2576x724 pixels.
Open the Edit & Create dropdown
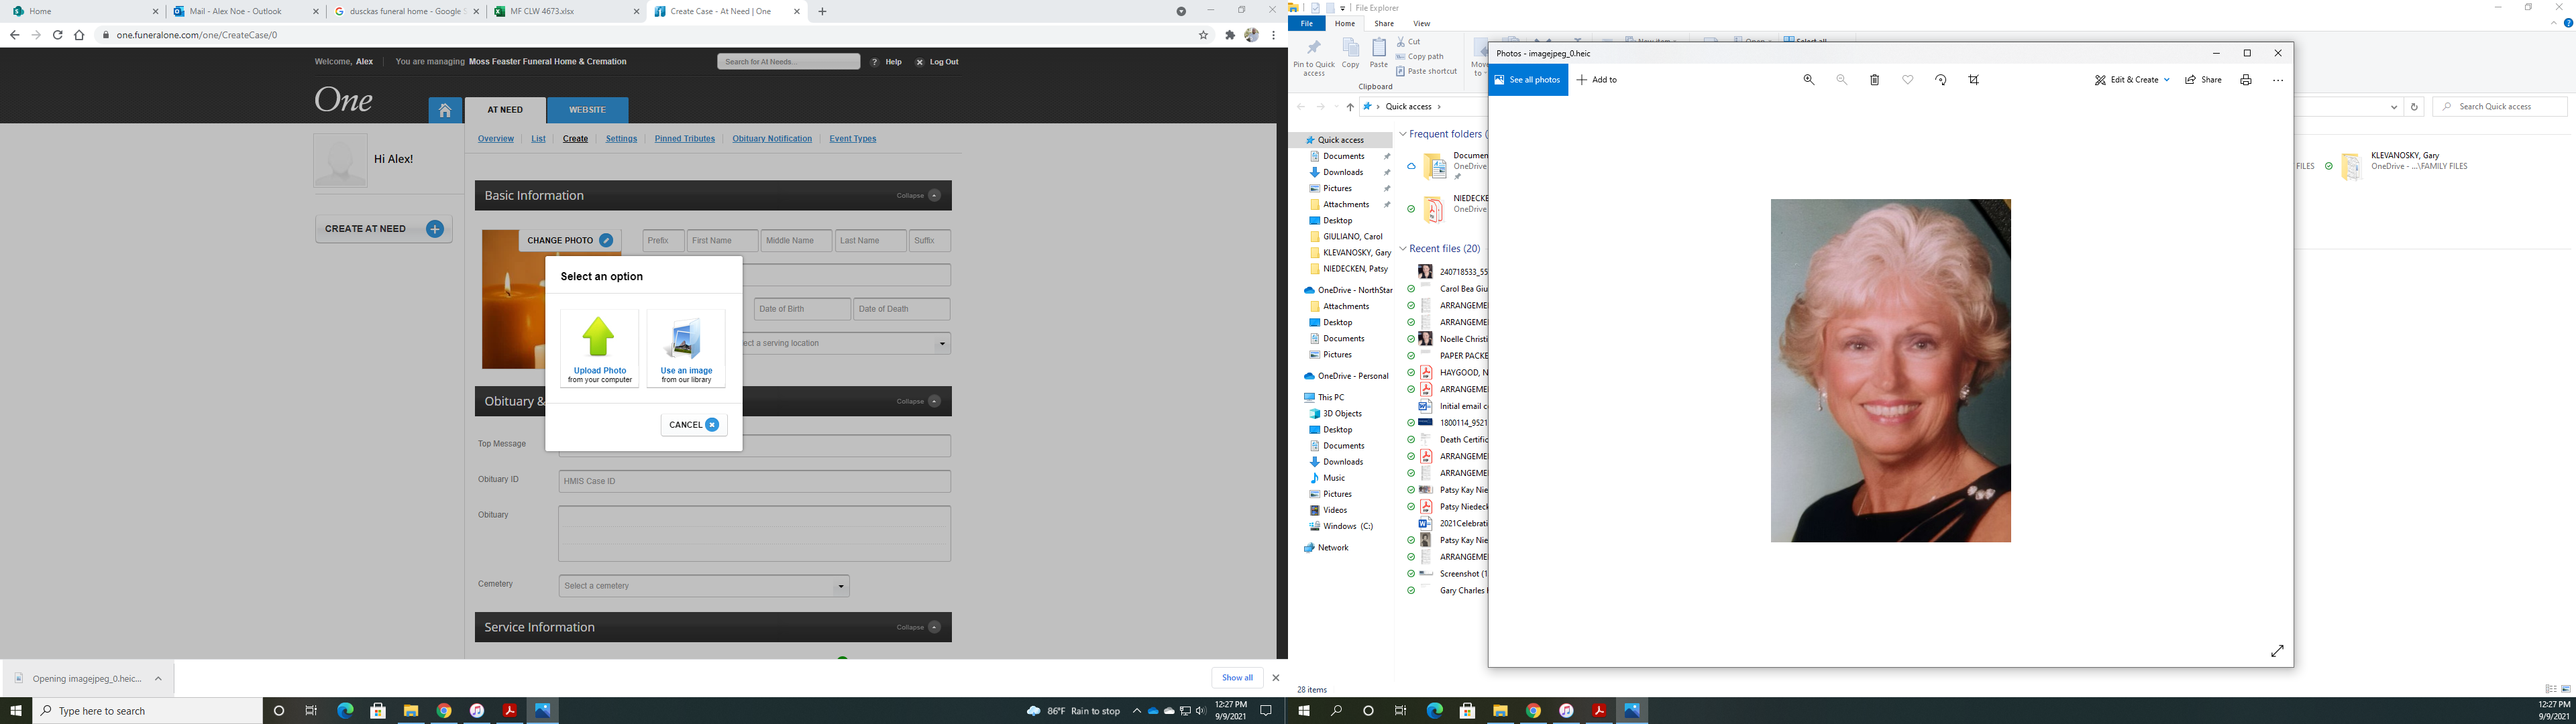(x=2132, y=80)
